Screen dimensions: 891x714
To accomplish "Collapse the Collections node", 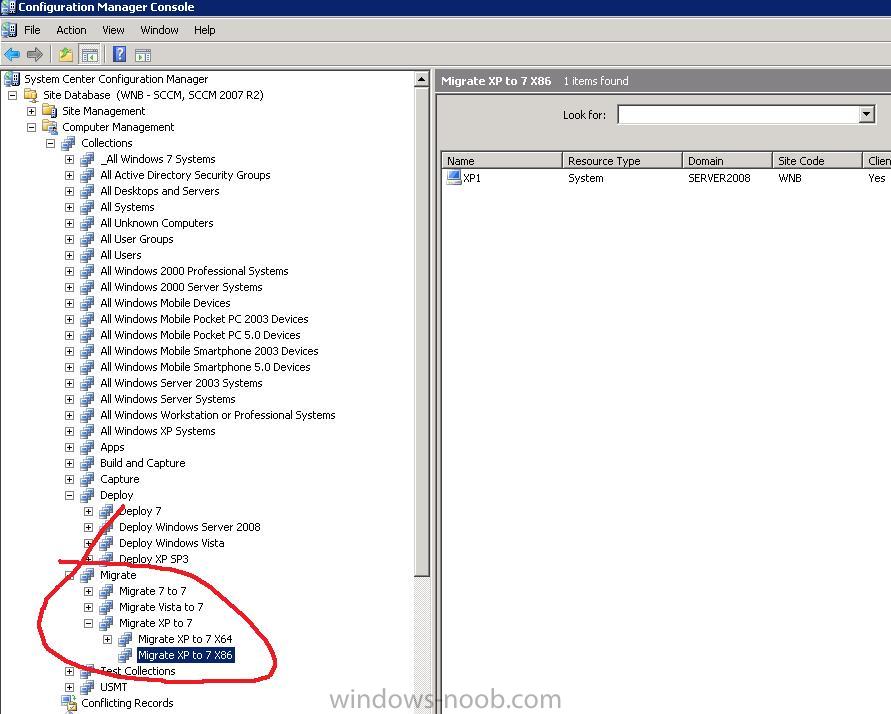I will 51,143.
